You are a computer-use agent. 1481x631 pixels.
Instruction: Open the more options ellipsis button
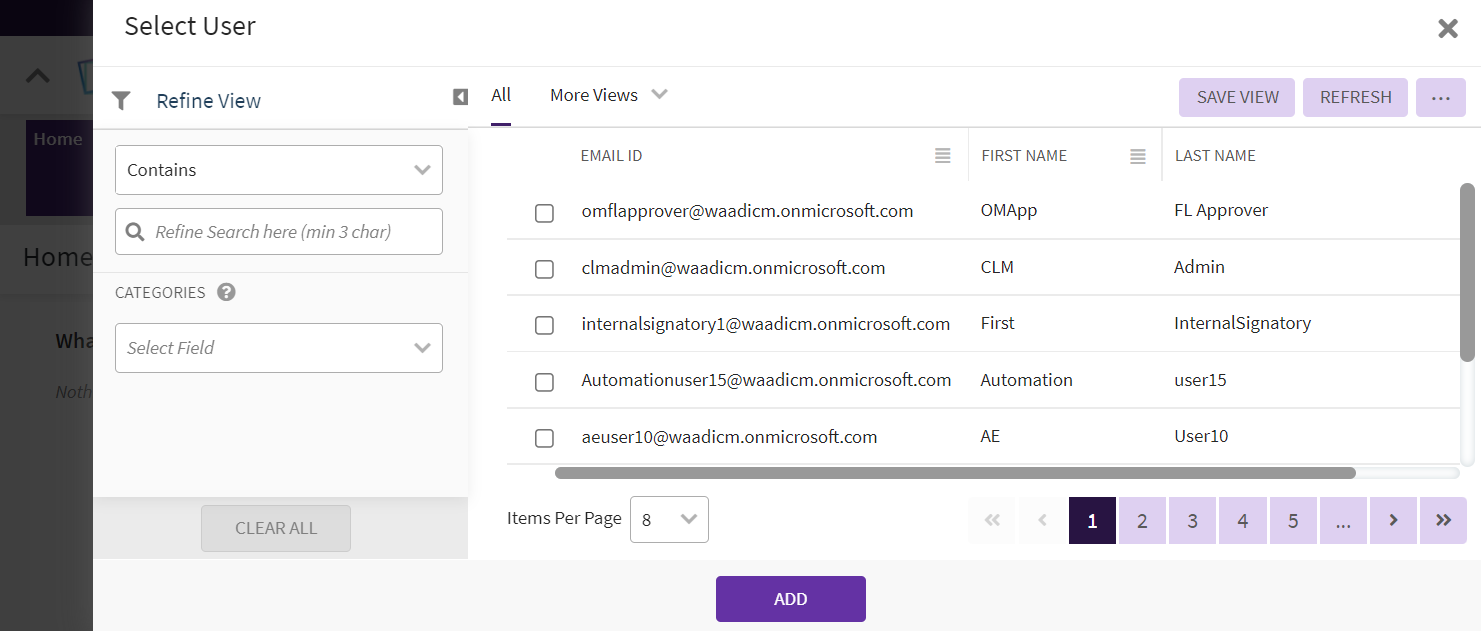(x=1440, y=98)
